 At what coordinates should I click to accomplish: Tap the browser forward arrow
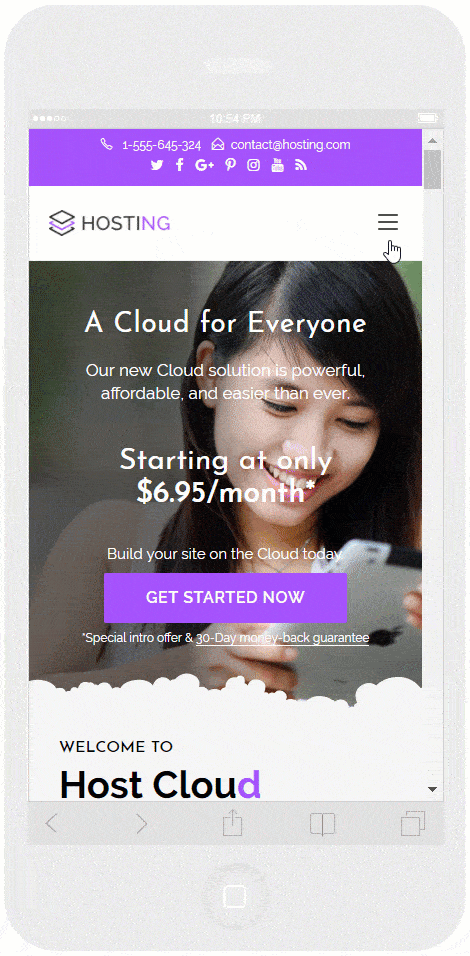(x=141, y=824)
